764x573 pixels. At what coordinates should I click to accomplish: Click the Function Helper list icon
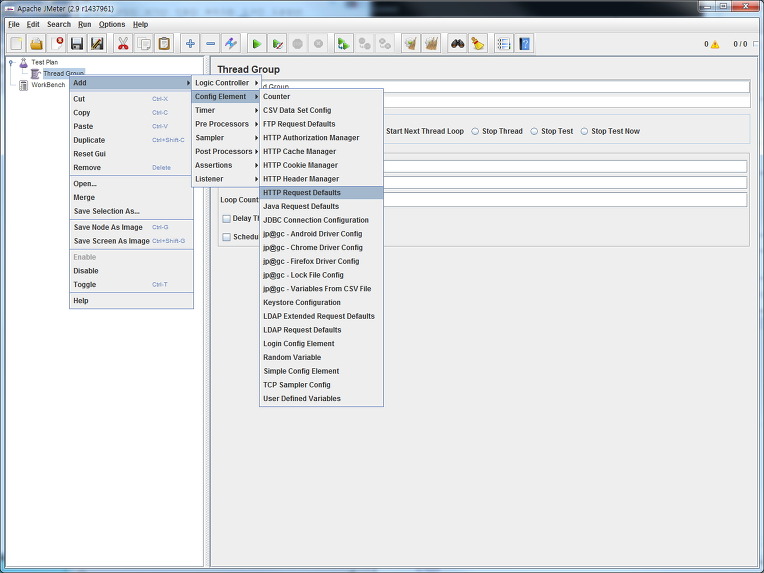504,44
